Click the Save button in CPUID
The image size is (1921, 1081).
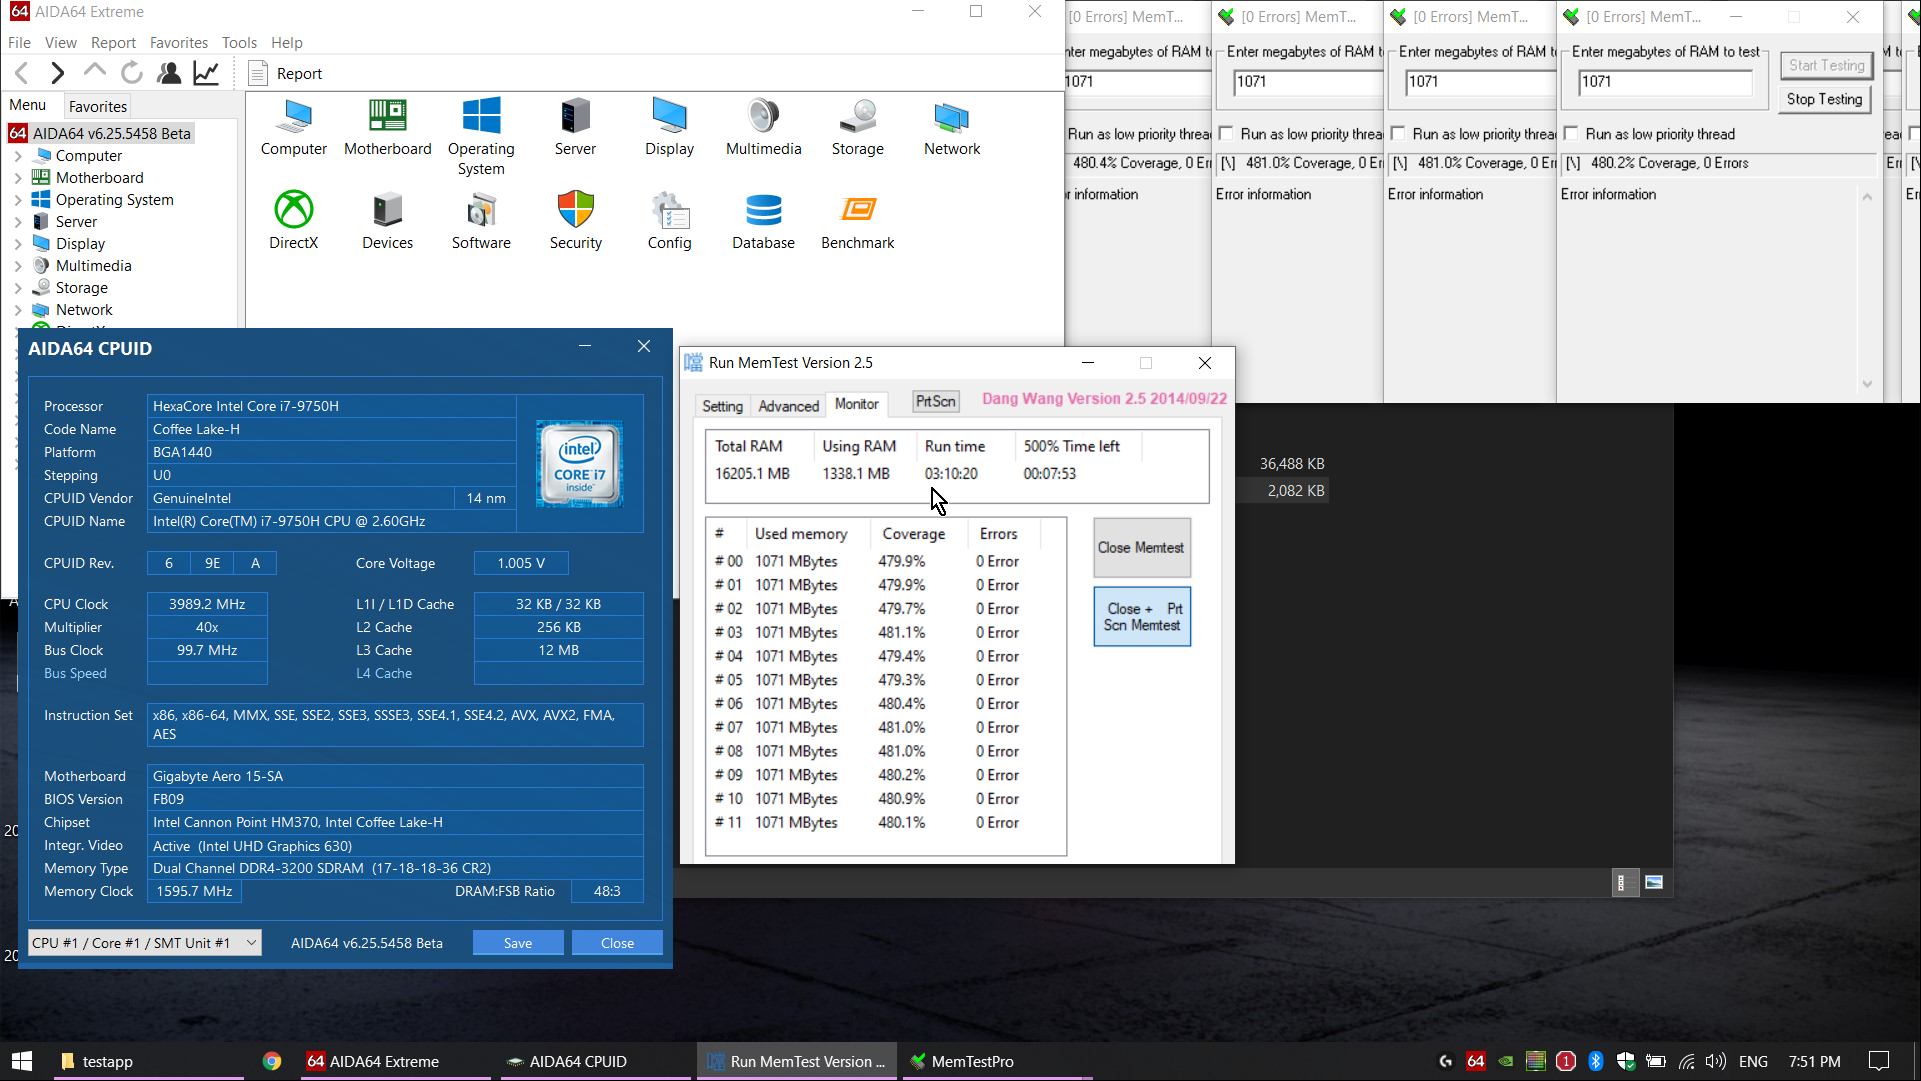coord(518,943)
